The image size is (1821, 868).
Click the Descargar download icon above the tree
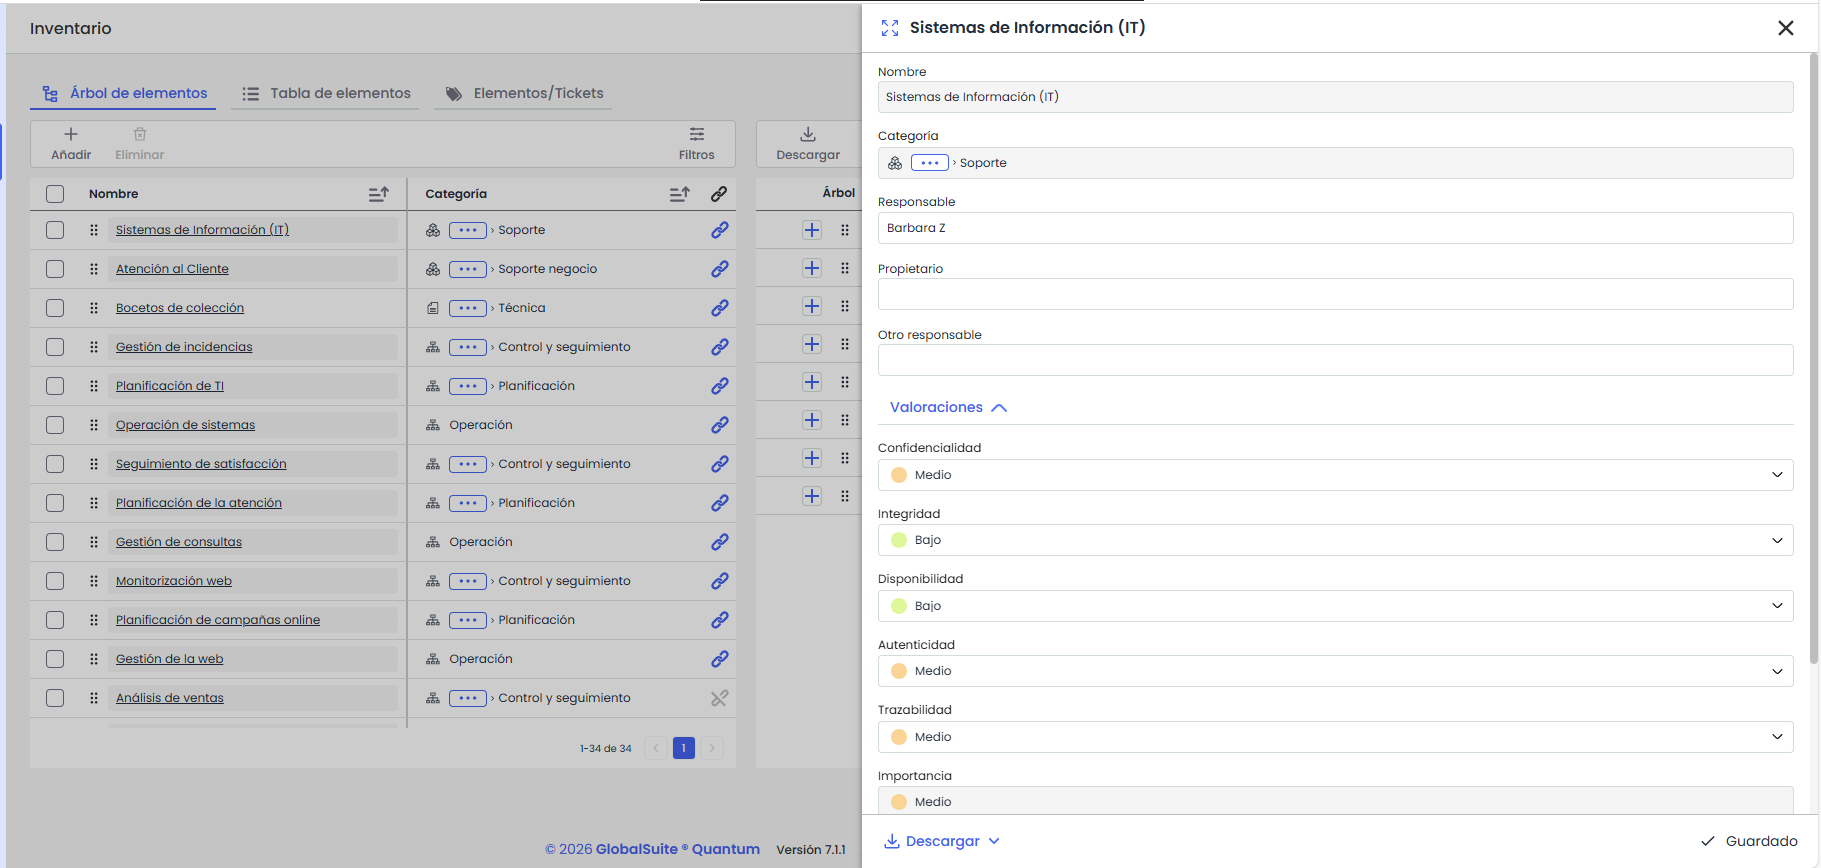807,135
